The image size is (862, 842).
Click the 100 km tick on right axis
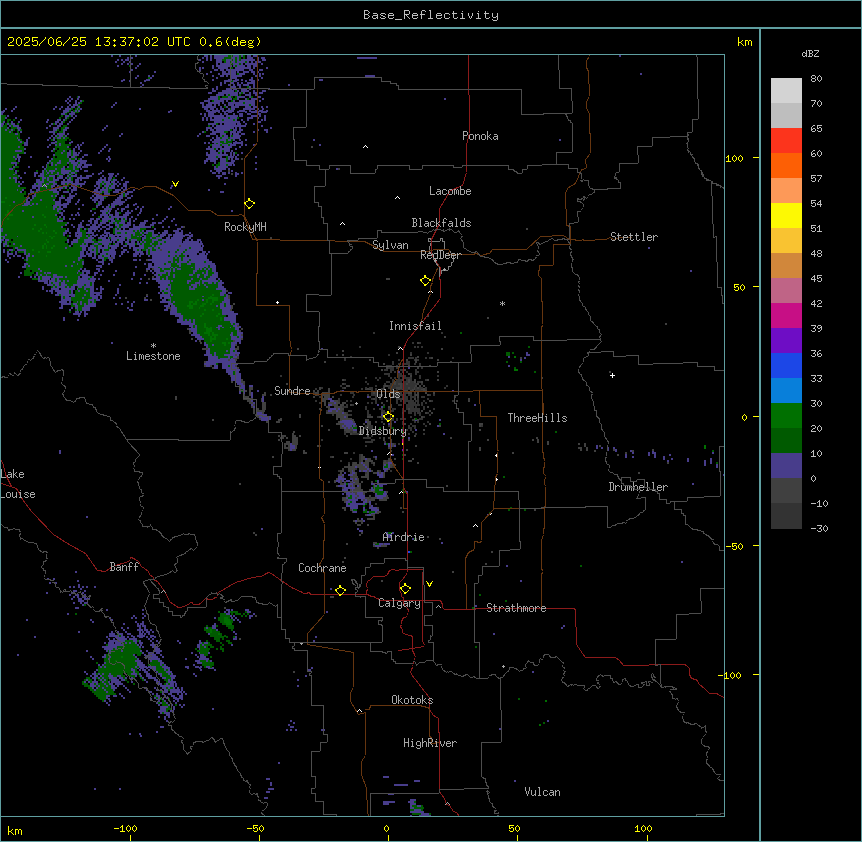[x=734, y=158]
